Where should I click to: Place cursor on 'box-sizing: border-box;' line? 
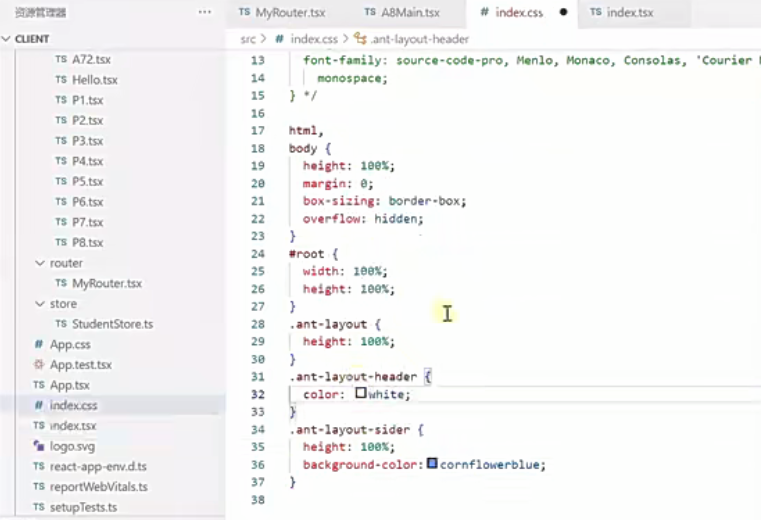(384, 201)
